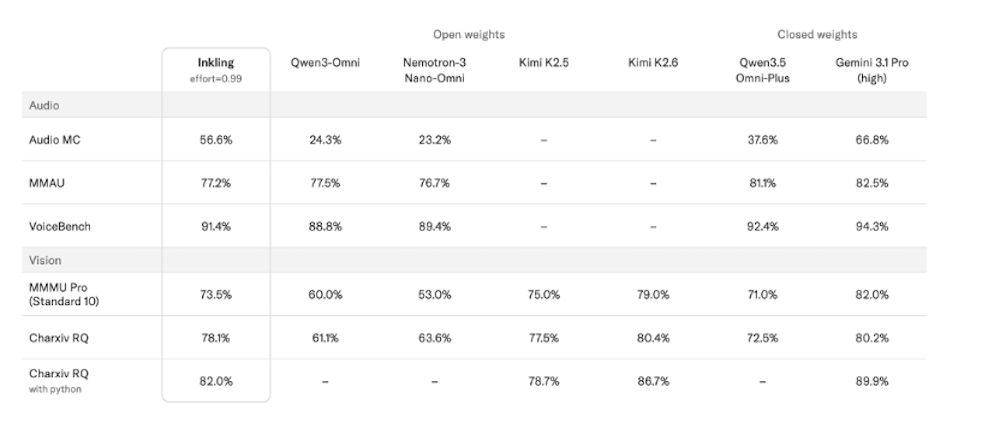Click the 'with python' Charxiv RQ label
The width and height of the screenshot is (1000, 428).
pyautogui.click(x=55, y=389)
